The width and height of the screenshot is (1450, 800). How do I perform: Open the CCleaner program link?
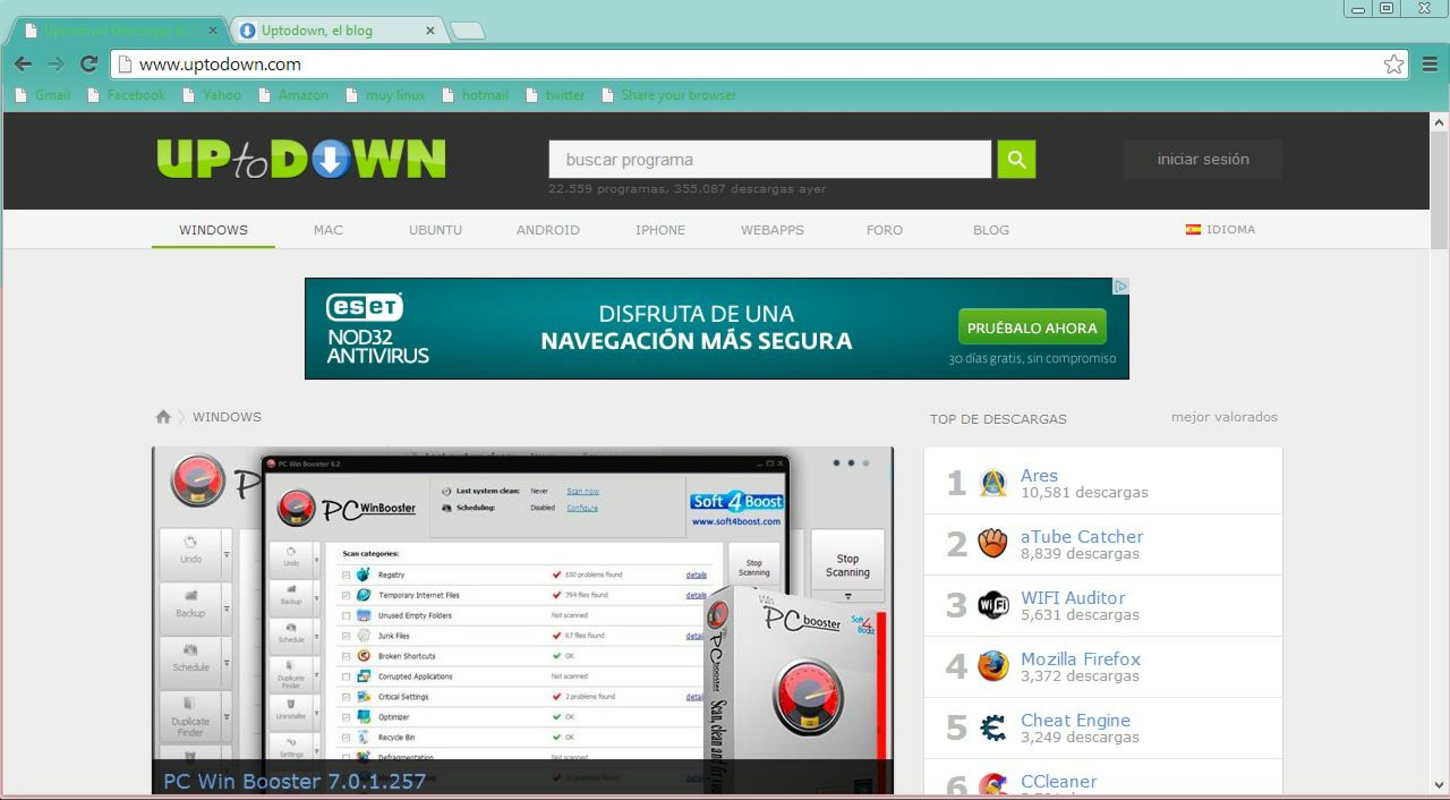click(x=1058, y=781)
